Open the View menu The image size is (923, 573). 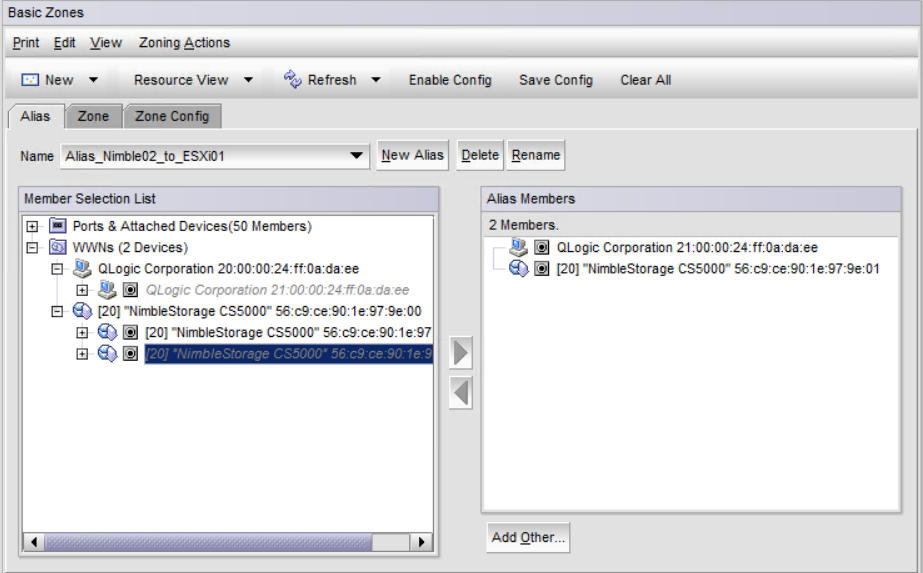click(105, 42)
